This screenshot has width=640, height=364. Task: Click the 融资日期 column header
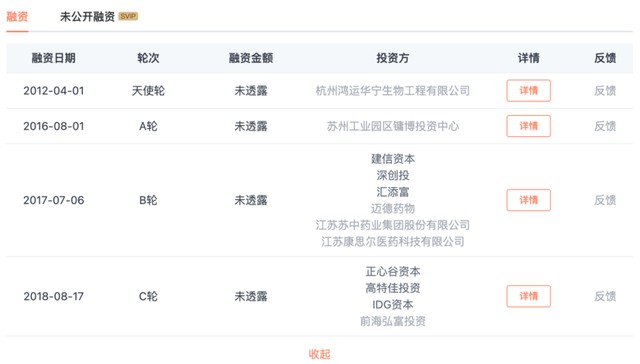point(53,58)
